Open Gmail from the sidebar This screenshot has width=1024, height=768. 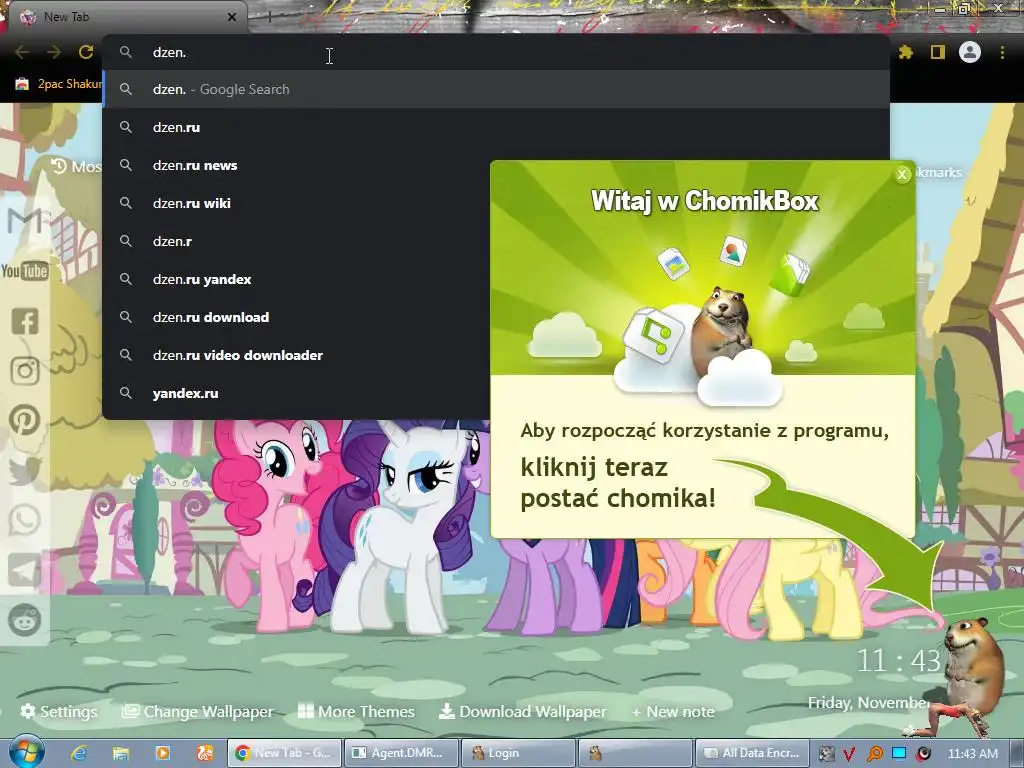click(x=25, y=221)
